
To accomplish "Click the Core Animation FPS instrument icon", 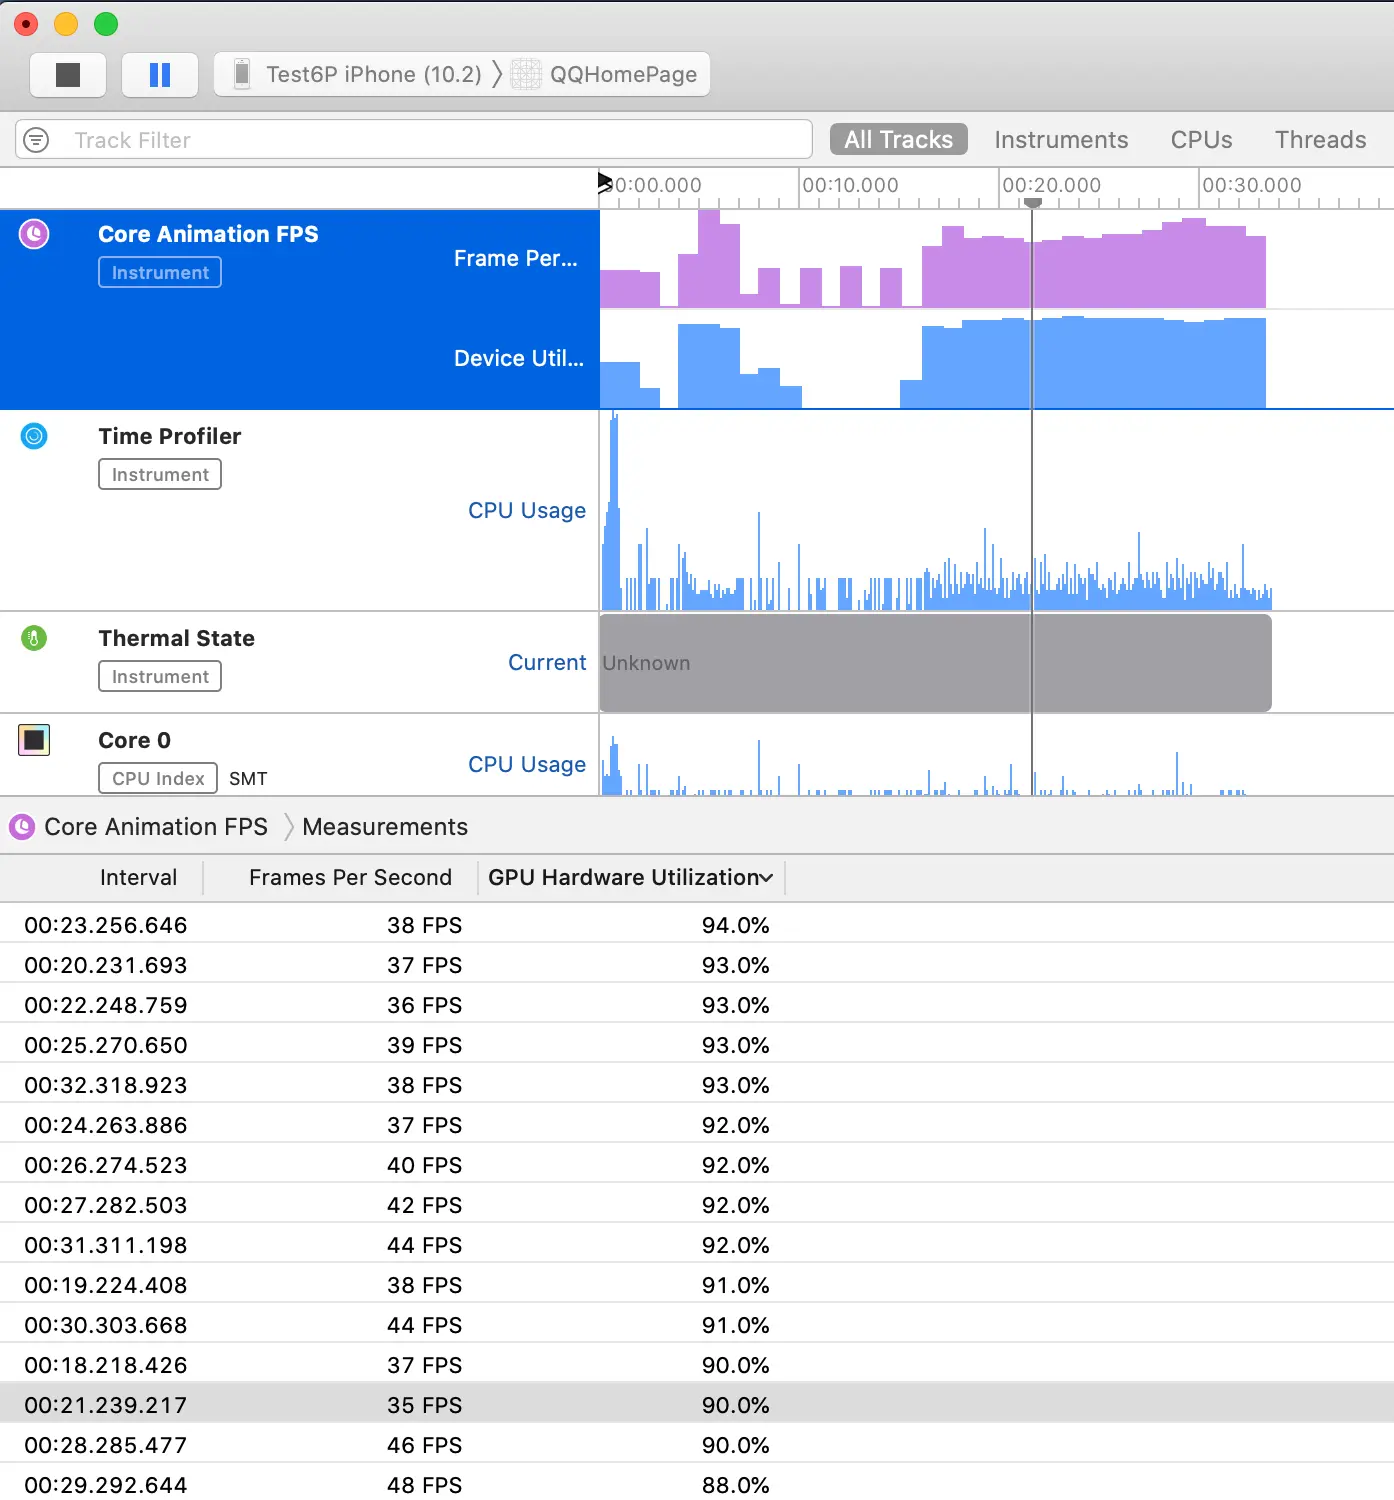I will tap(34, 234).
